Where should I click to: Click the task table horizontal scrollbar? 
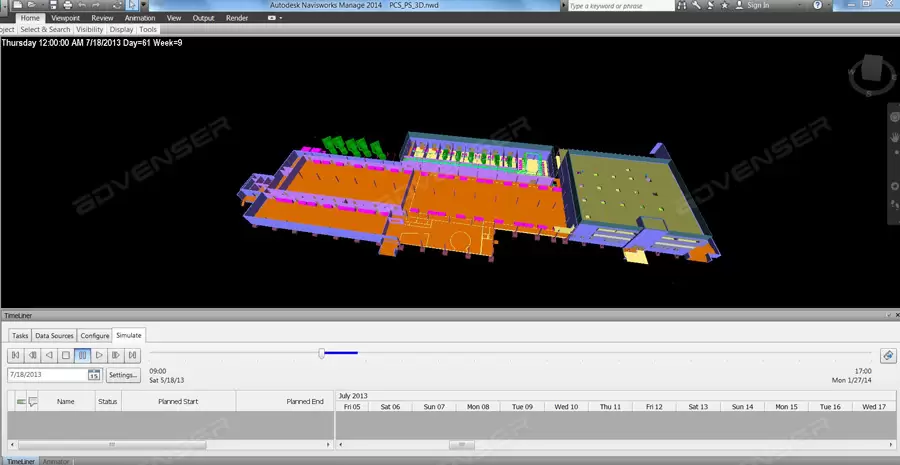coord(170,445)
